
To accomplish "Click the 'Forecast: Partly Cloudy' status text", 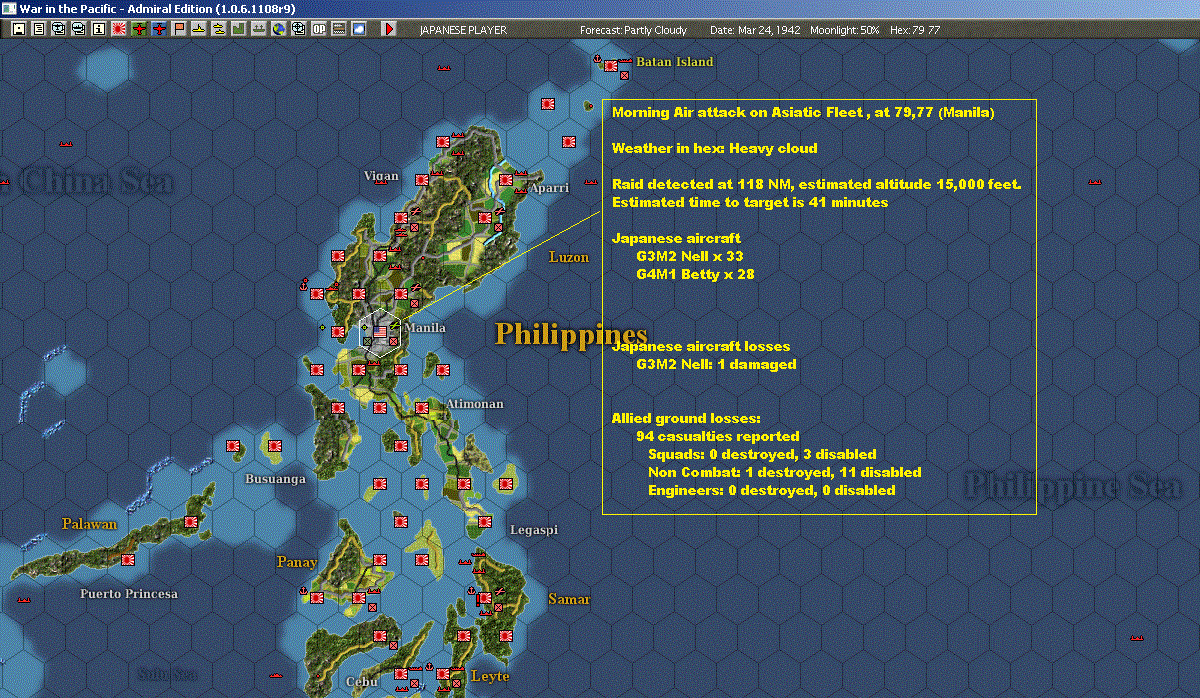I will (634, 30).
